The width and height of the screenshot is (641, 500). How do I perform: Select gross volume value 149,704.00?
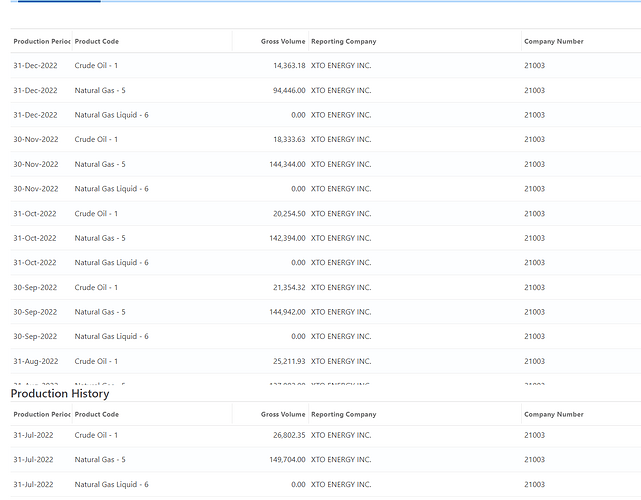(x=287, y=460)
